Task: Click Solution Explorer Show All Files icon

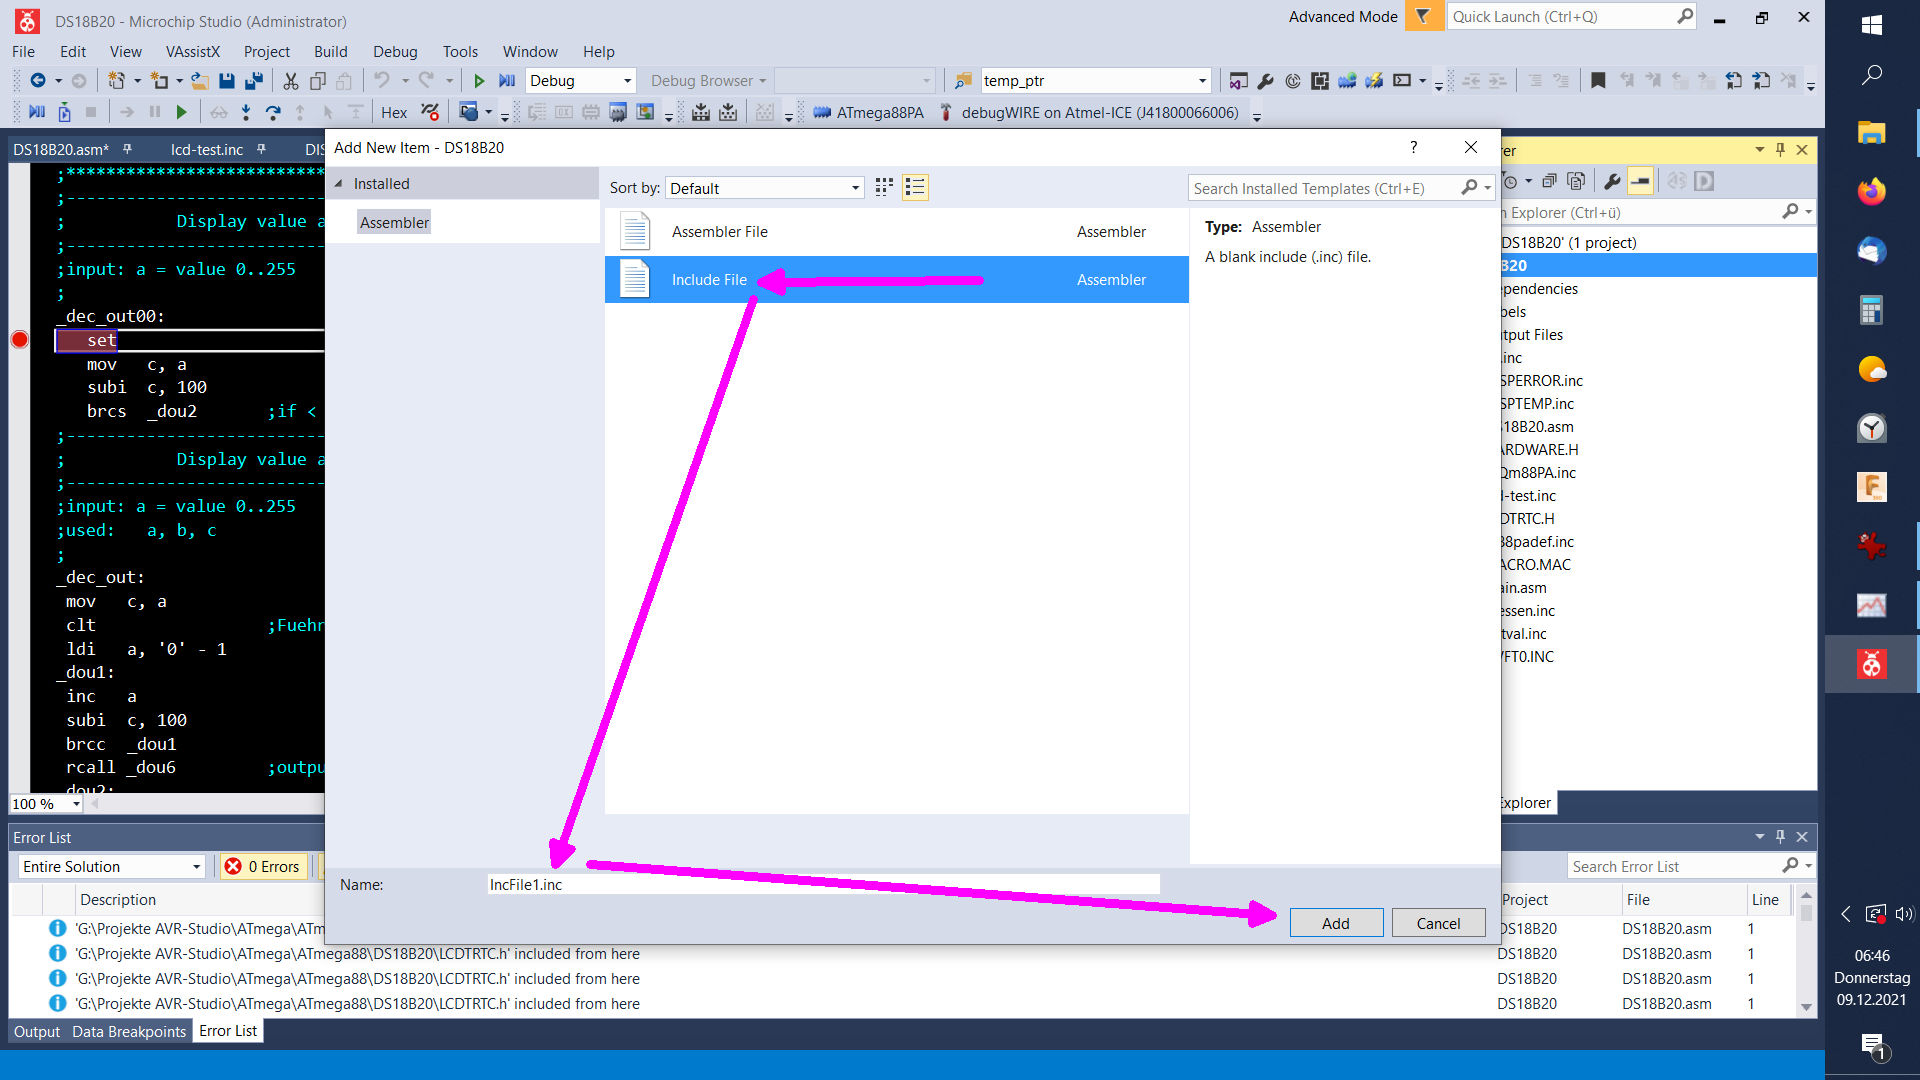Action: click(x=1576, y=181)
